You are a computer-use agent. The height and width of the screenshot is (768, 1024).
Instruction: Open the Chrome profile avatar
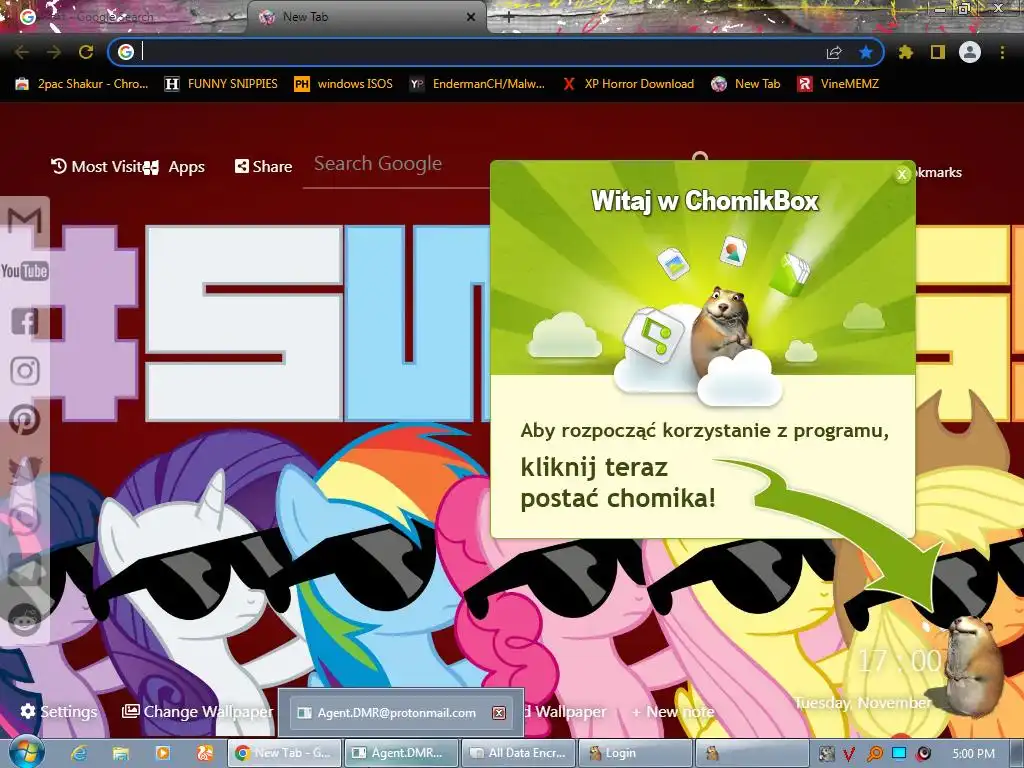(970, 52)
